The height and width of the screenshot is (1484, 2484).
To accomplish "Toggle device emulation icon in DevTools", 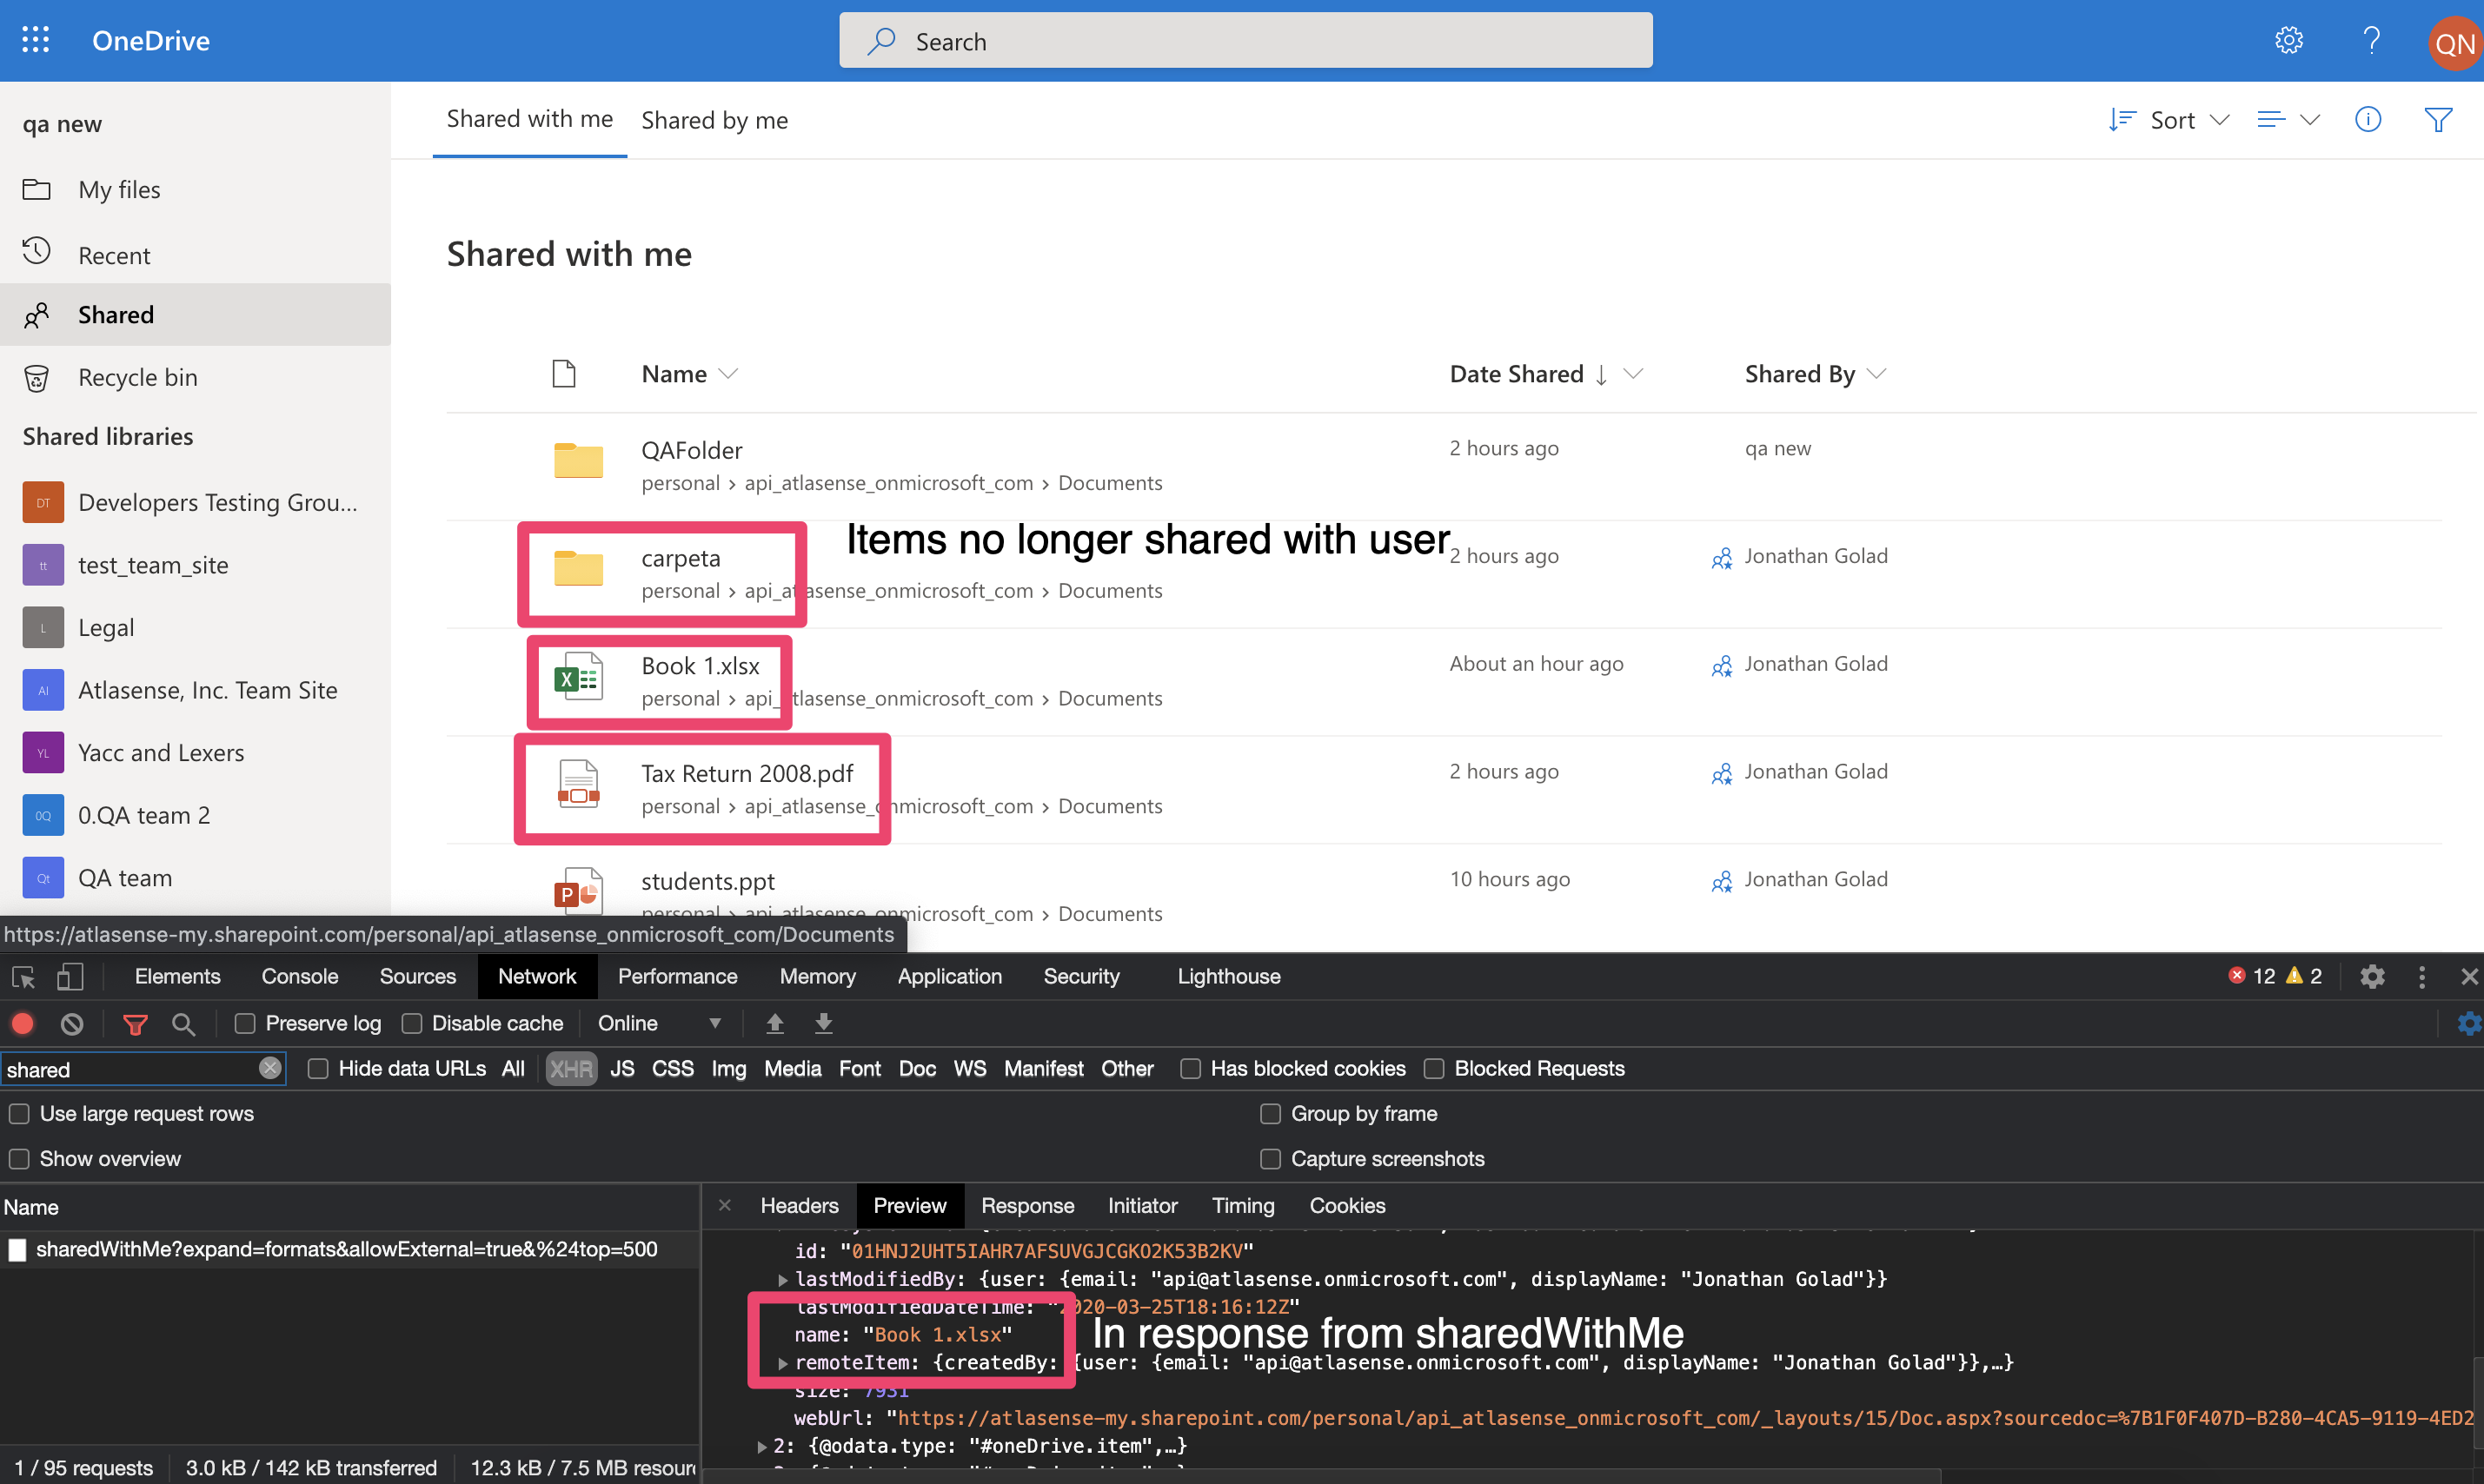I will pyautogui.click(x=69, y=976).
